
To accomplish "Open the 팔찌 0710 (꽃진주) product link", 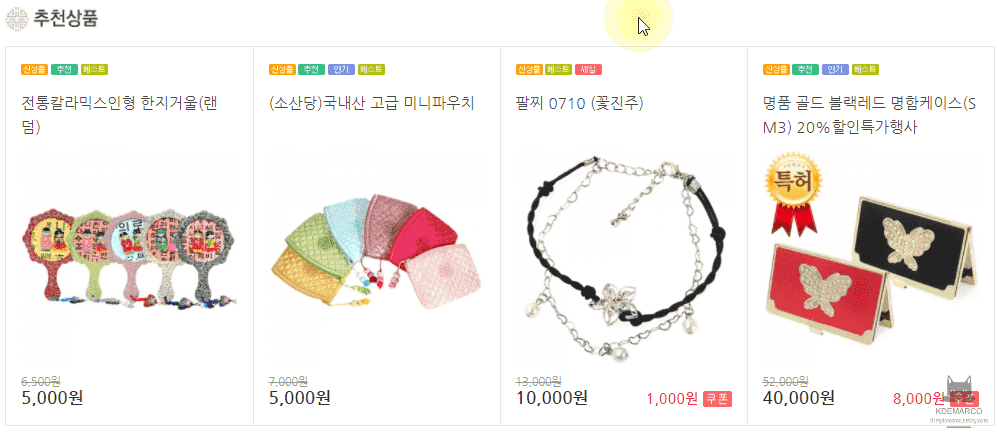I will (x=579, y=103).
